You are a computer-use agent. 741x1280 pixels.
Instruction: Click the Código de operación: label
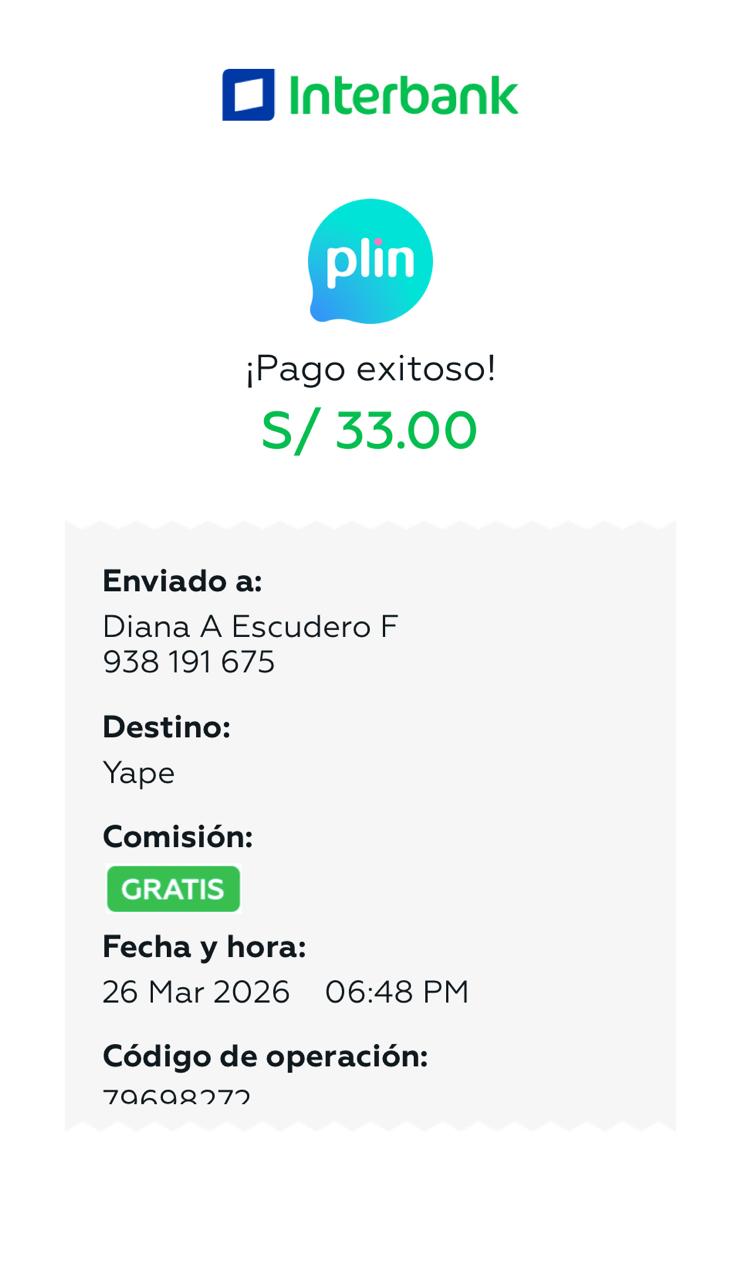click(x=265, y=1056)
